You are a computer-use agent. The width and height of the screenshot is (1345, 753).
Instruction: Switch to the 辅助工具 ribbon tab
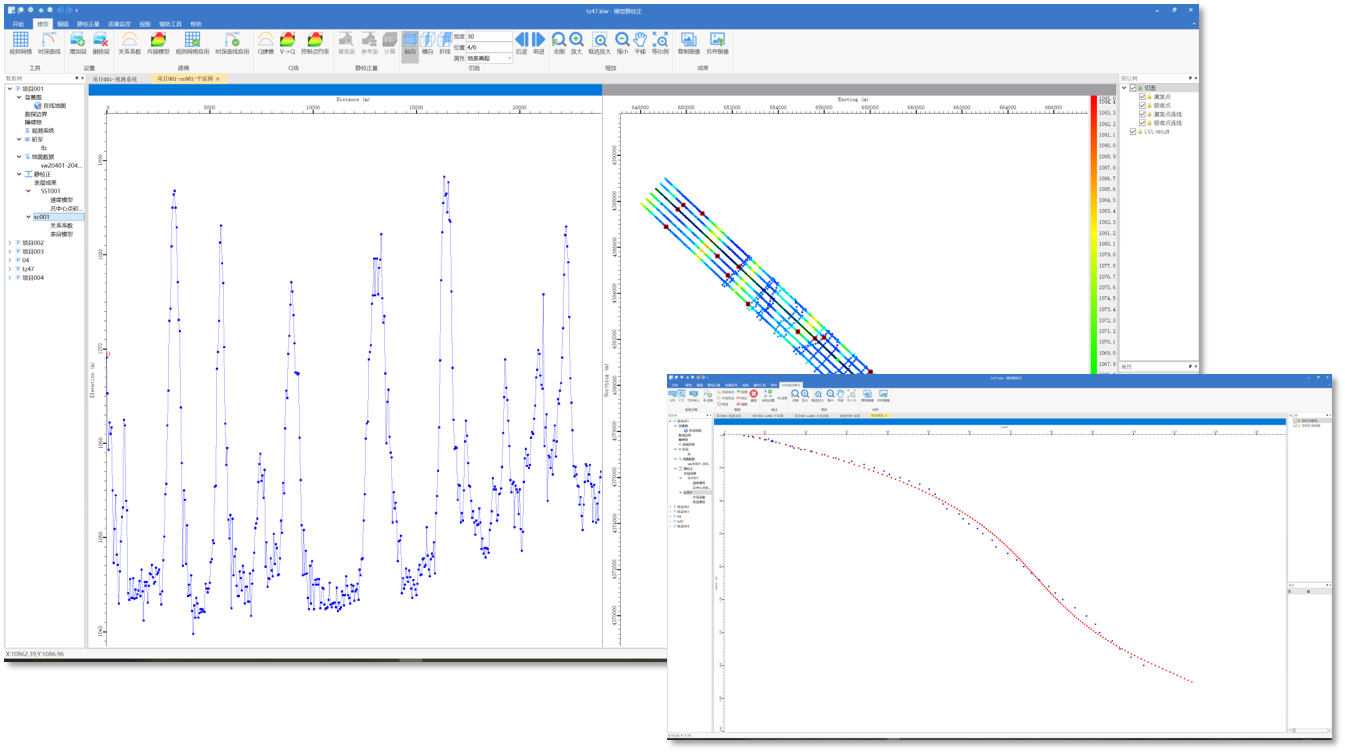(x=170, y=23)
